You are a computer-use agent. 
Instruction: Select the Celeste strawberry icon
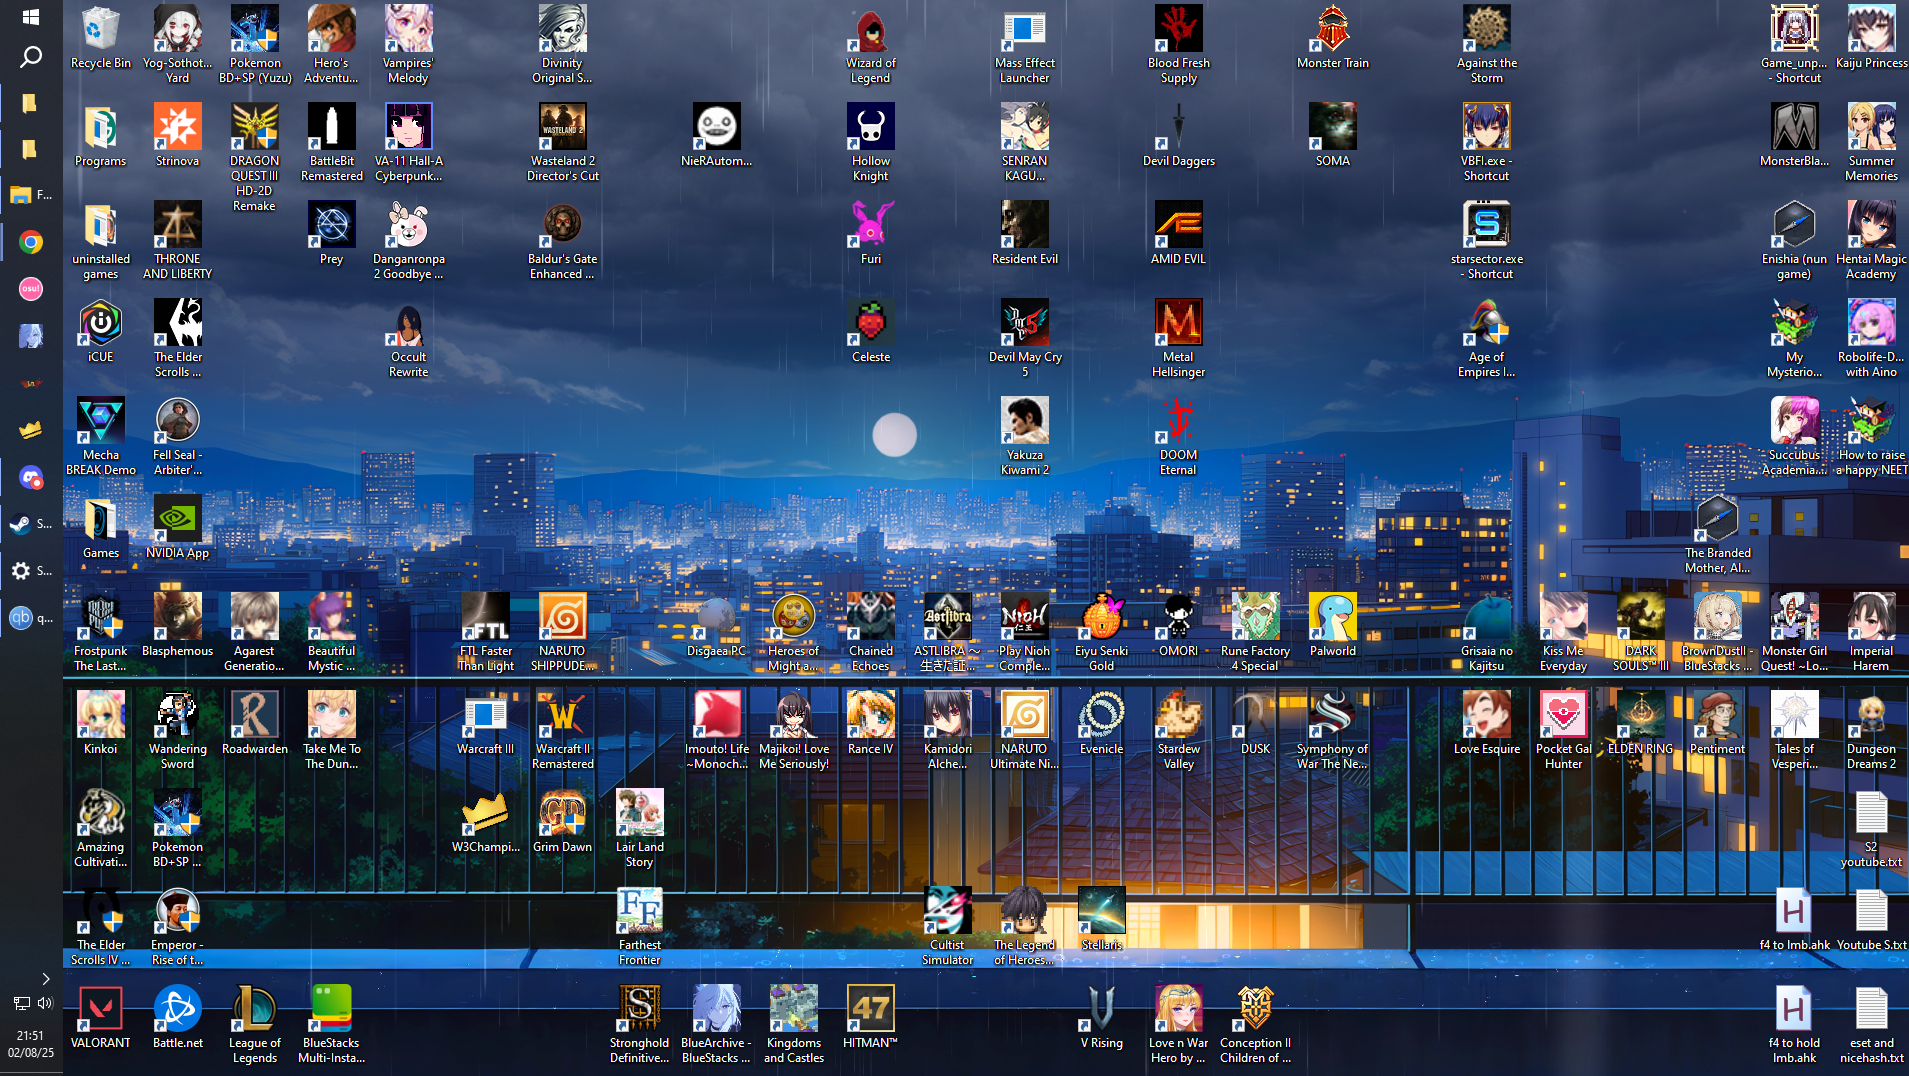point(870,331)
